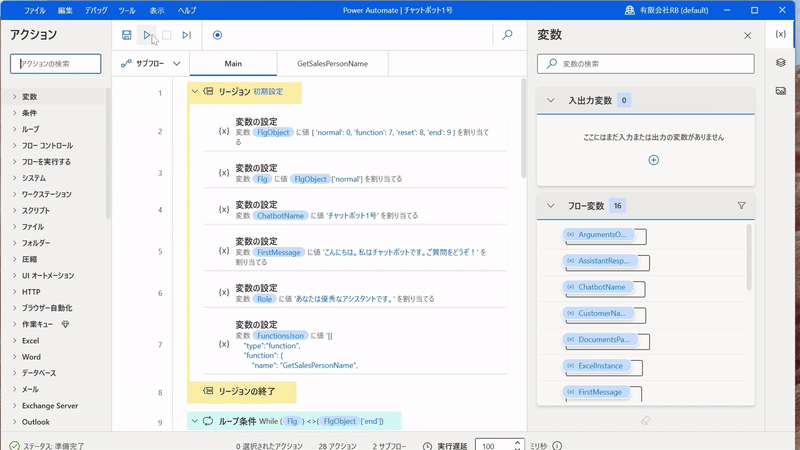
Task: Open the UI elements layers icon
Action: click(x=781, y=62)
